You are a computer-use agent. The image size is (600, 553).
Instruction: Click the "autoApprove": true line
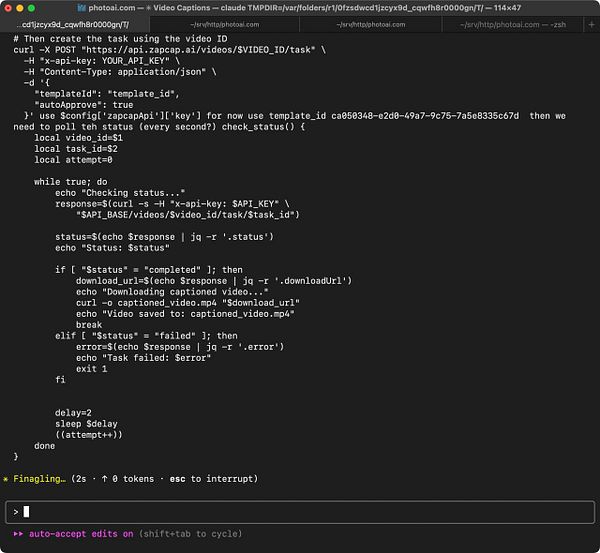click(84, 105)
